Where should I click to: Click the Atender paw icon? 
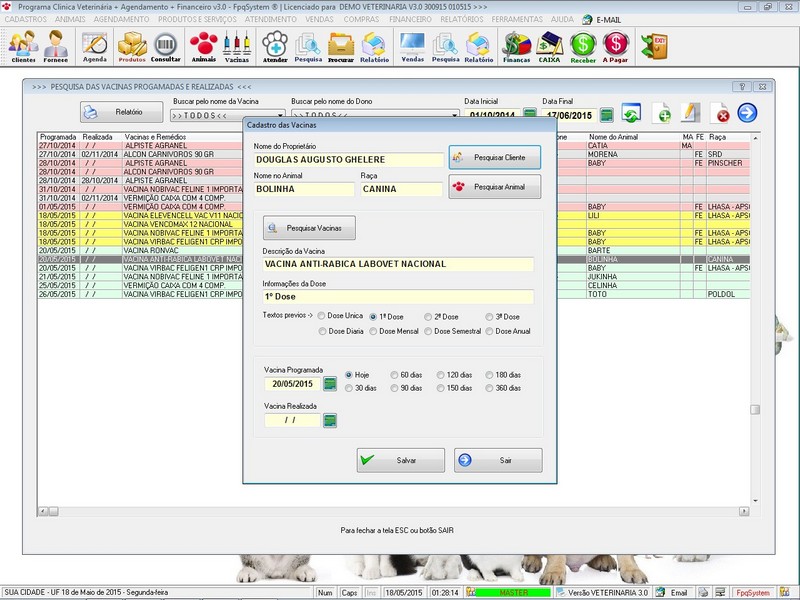click(x=275, y=46)
